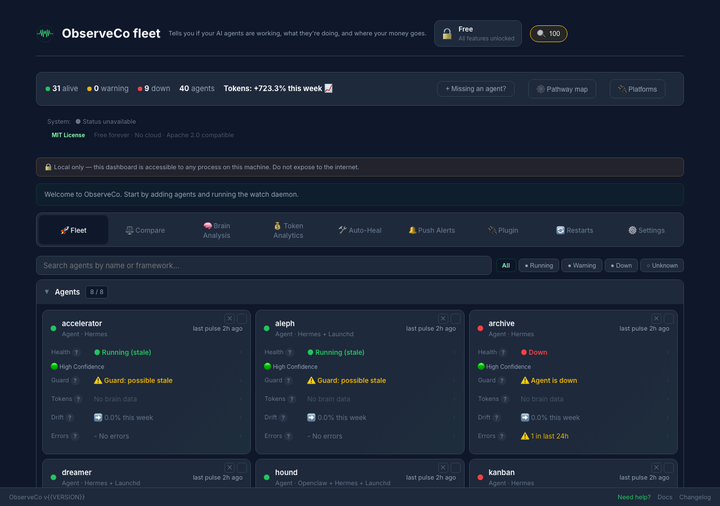This screenshot has width=720, height=506.
Task: Click Guard help icon on accelerator card
Action: (75, 380)
